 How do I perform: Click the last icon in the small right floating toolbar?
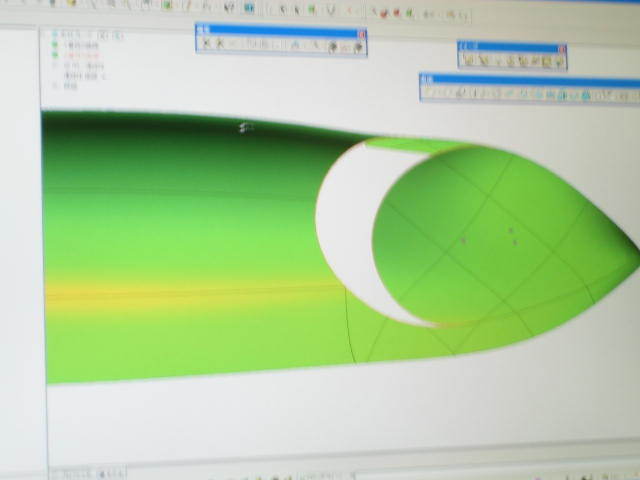pos(560,61)
